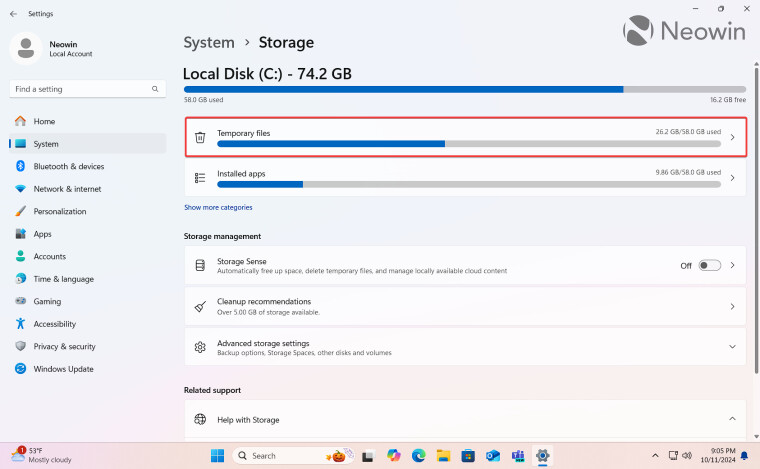Viewport: 760px width, 469px height.
Task: Click the Temporary files trash icon
Action: click(200, 138)
